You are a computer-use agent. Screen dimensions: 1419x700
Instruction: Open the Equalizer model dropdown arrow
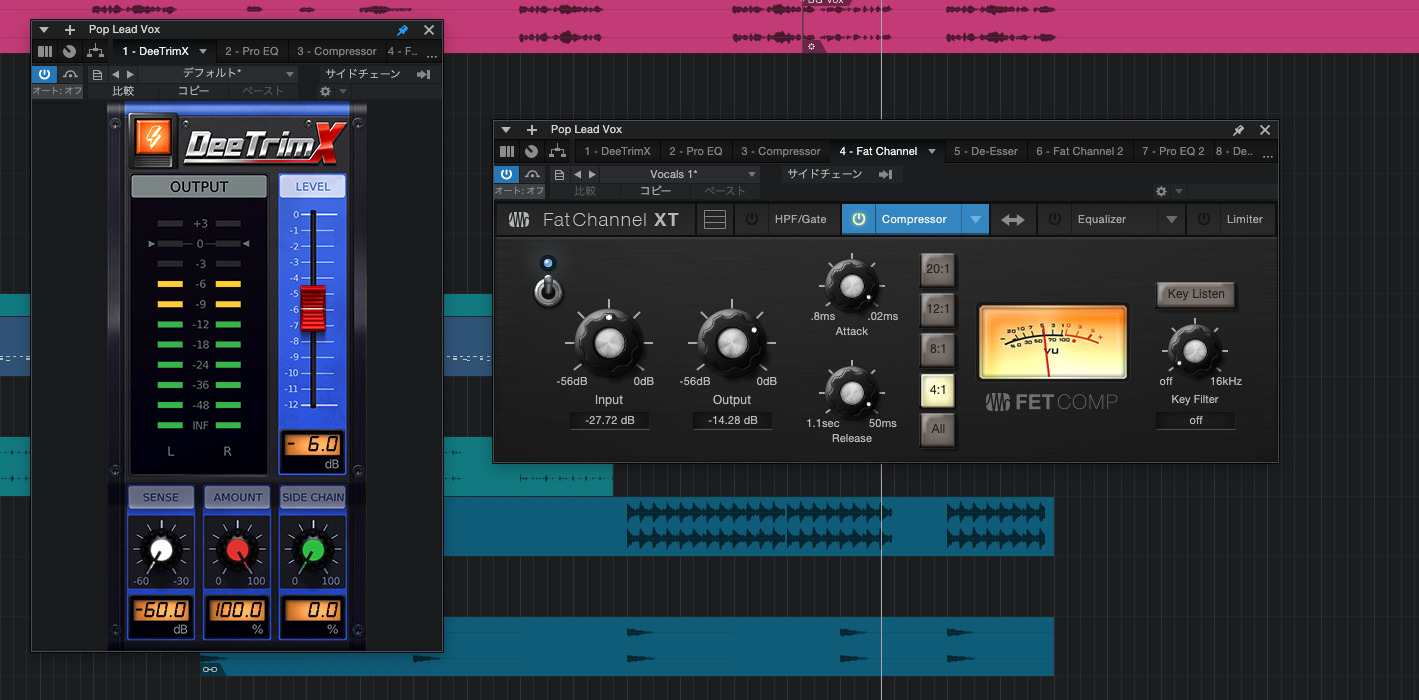click(1172, 220)
